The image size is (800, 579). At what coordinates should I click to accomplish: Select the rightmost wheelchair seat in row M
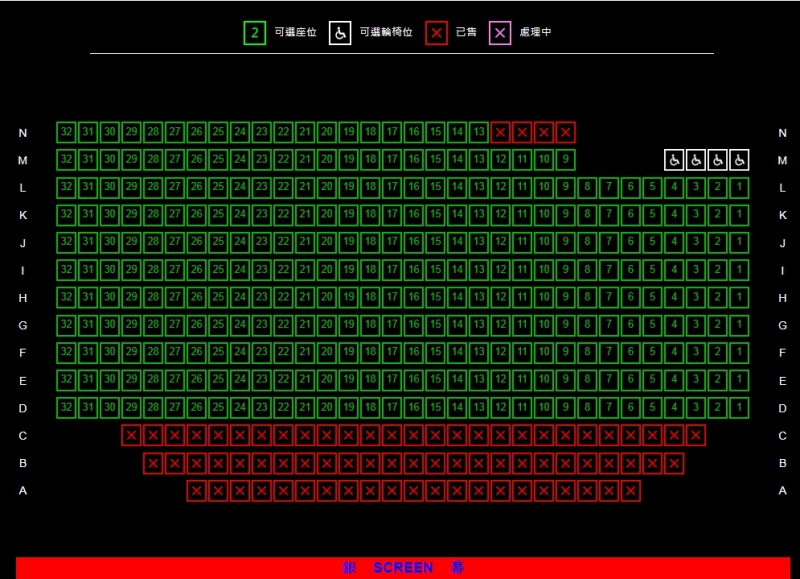(x=739, y=160)
